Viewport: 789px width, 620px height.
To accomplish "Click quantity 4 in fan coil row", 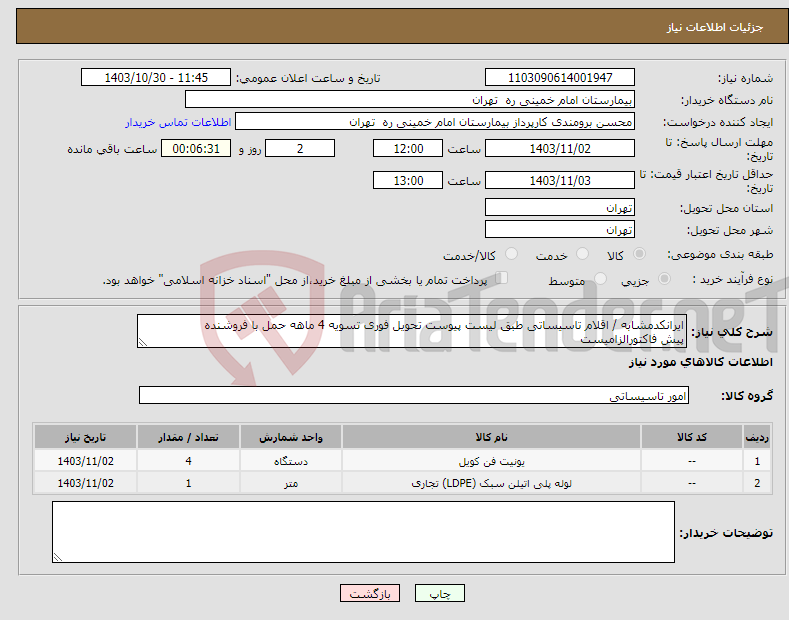I will pos(188,461).
